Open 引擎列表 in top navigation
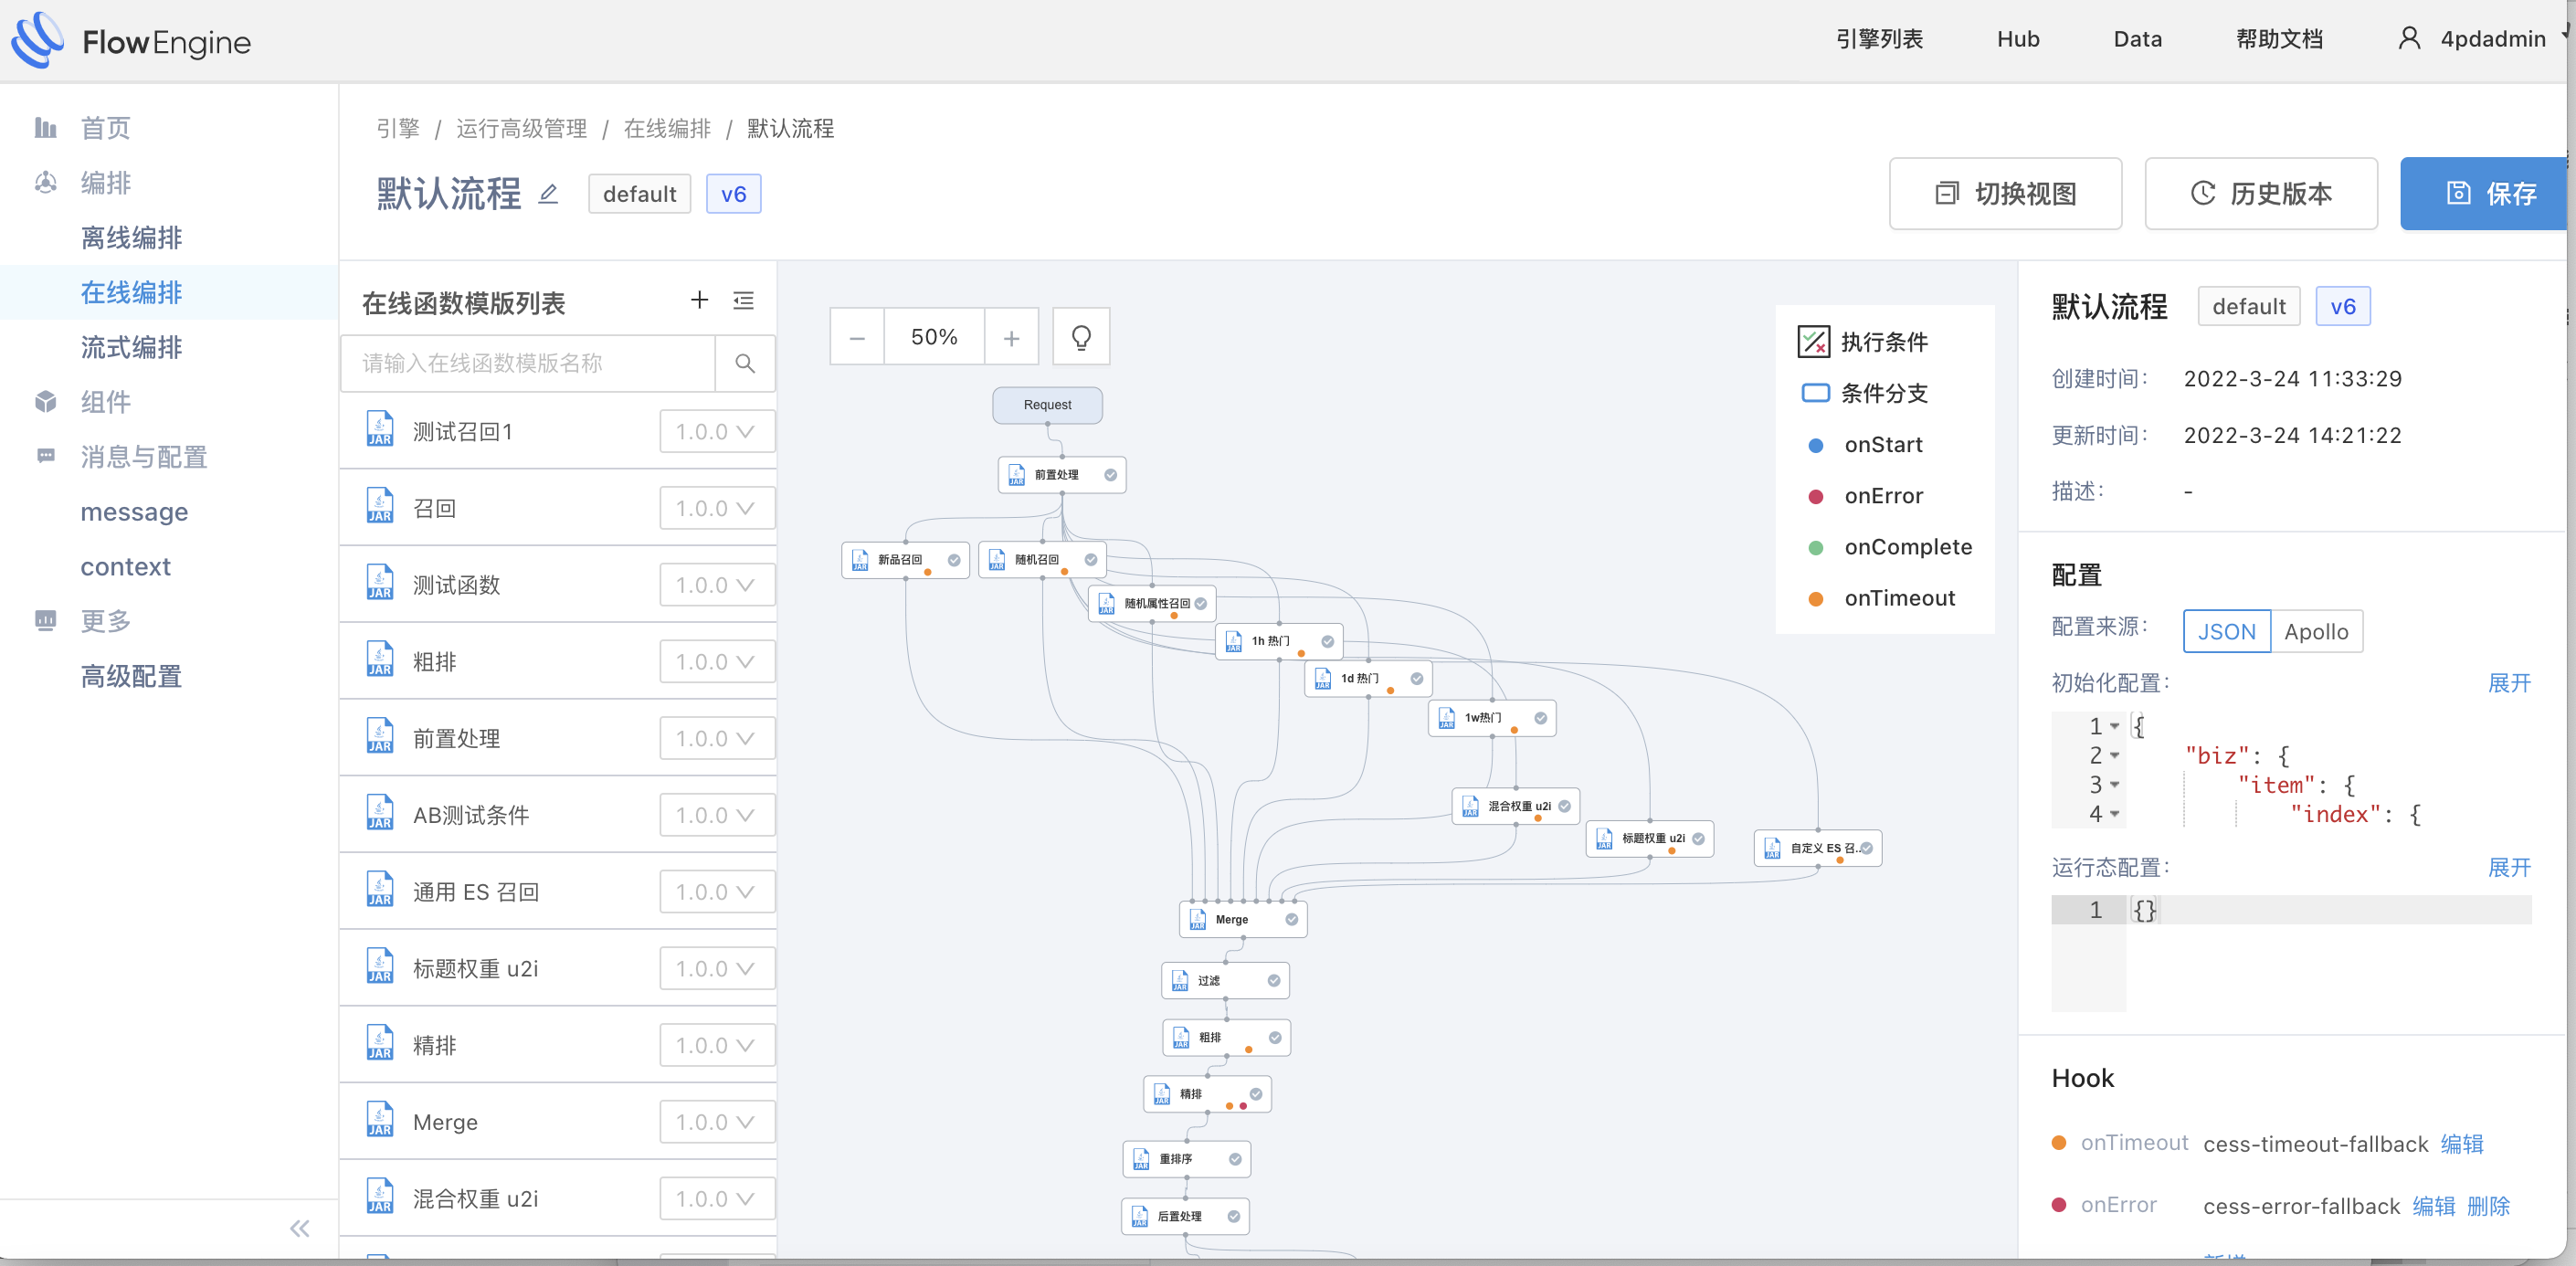The height and width of the screenshot is (1266, 2576). (1879, 39)
